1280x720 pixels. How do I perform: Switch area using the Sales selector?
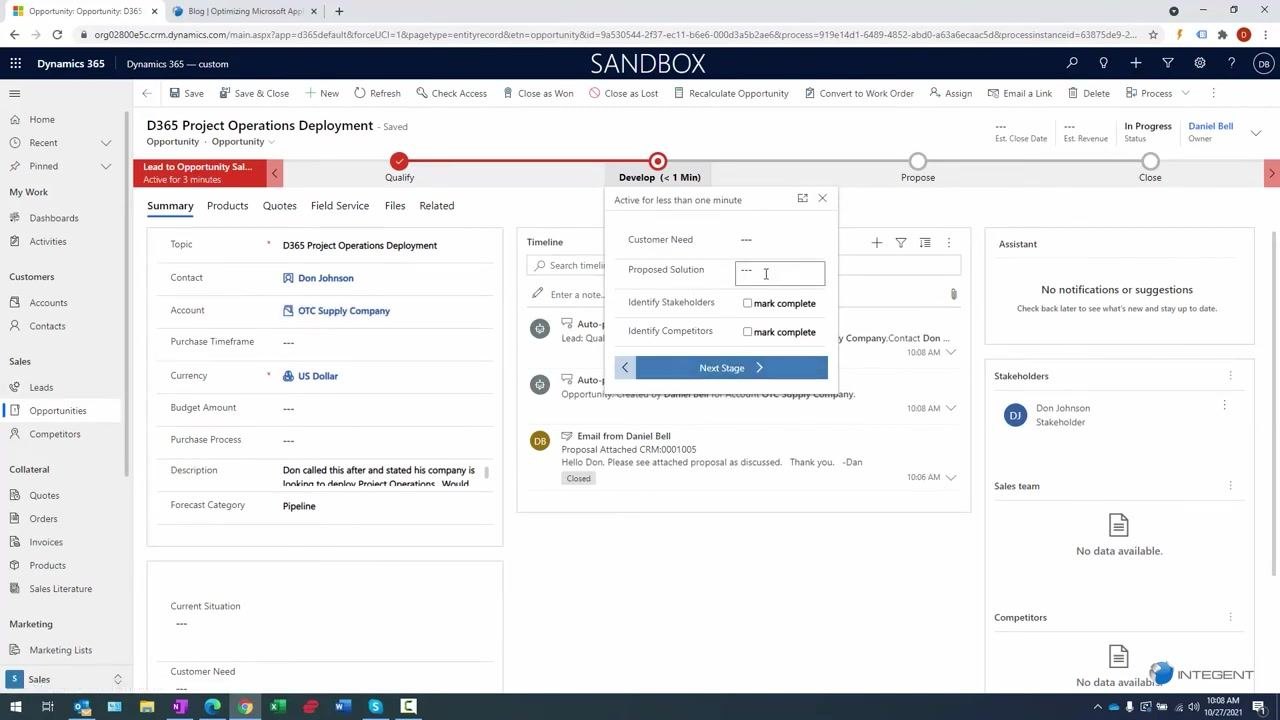pyautogui.click(x=65, y=679)
